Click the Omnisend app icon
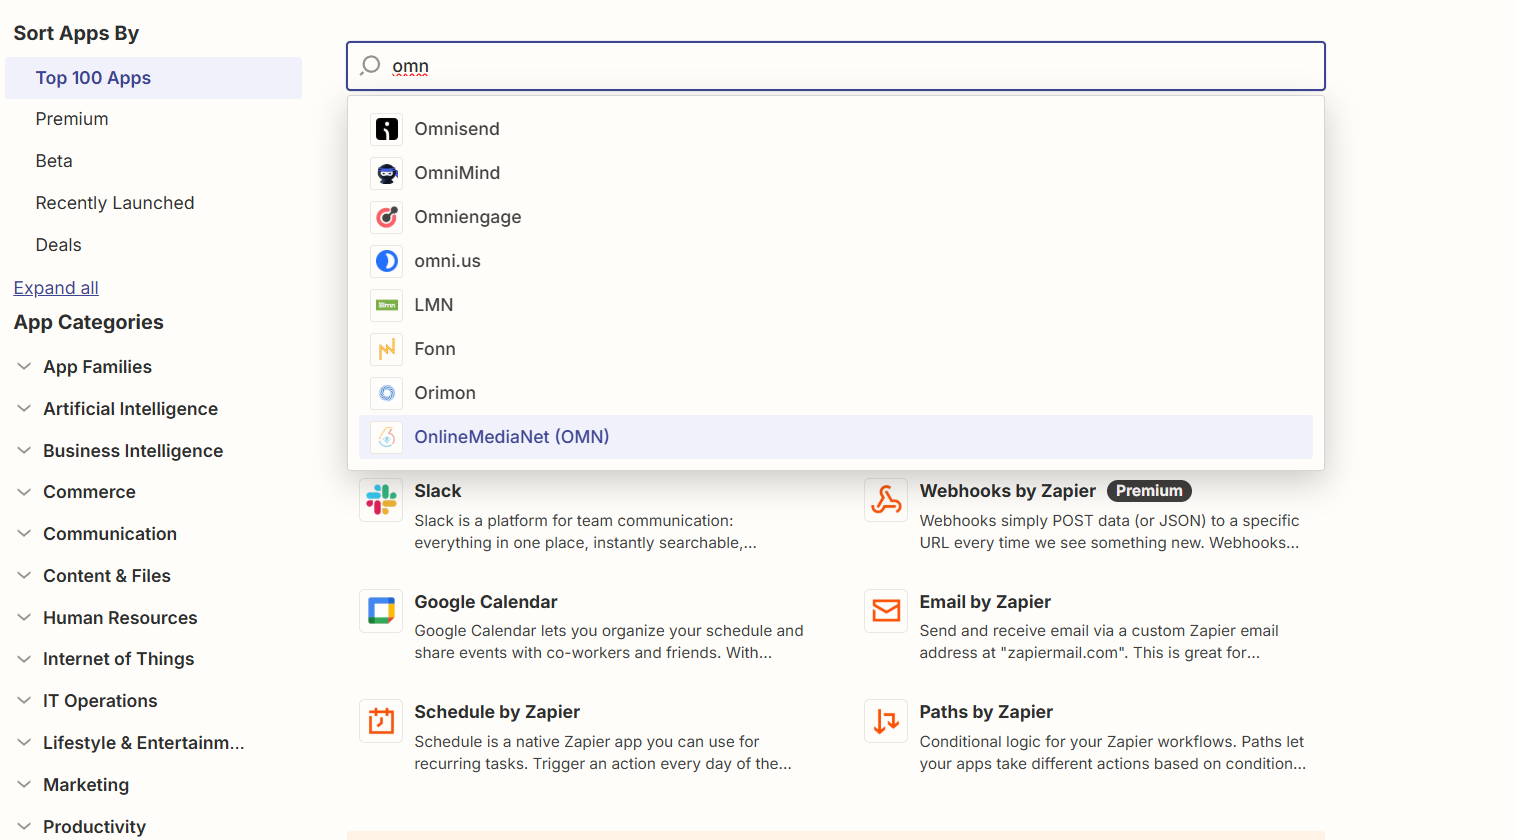 386,129
